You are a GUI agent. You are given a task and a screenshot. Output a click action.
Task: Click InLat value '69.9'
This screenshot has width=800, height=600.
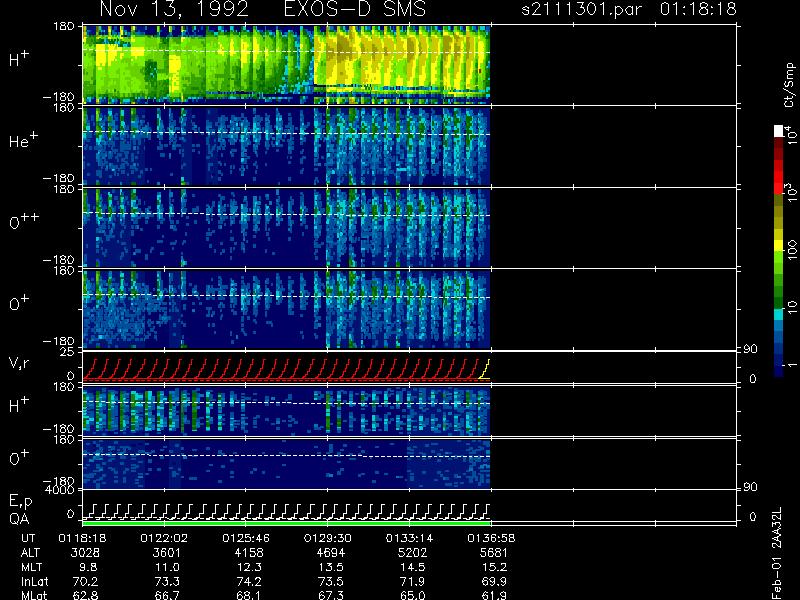point(494,581)
